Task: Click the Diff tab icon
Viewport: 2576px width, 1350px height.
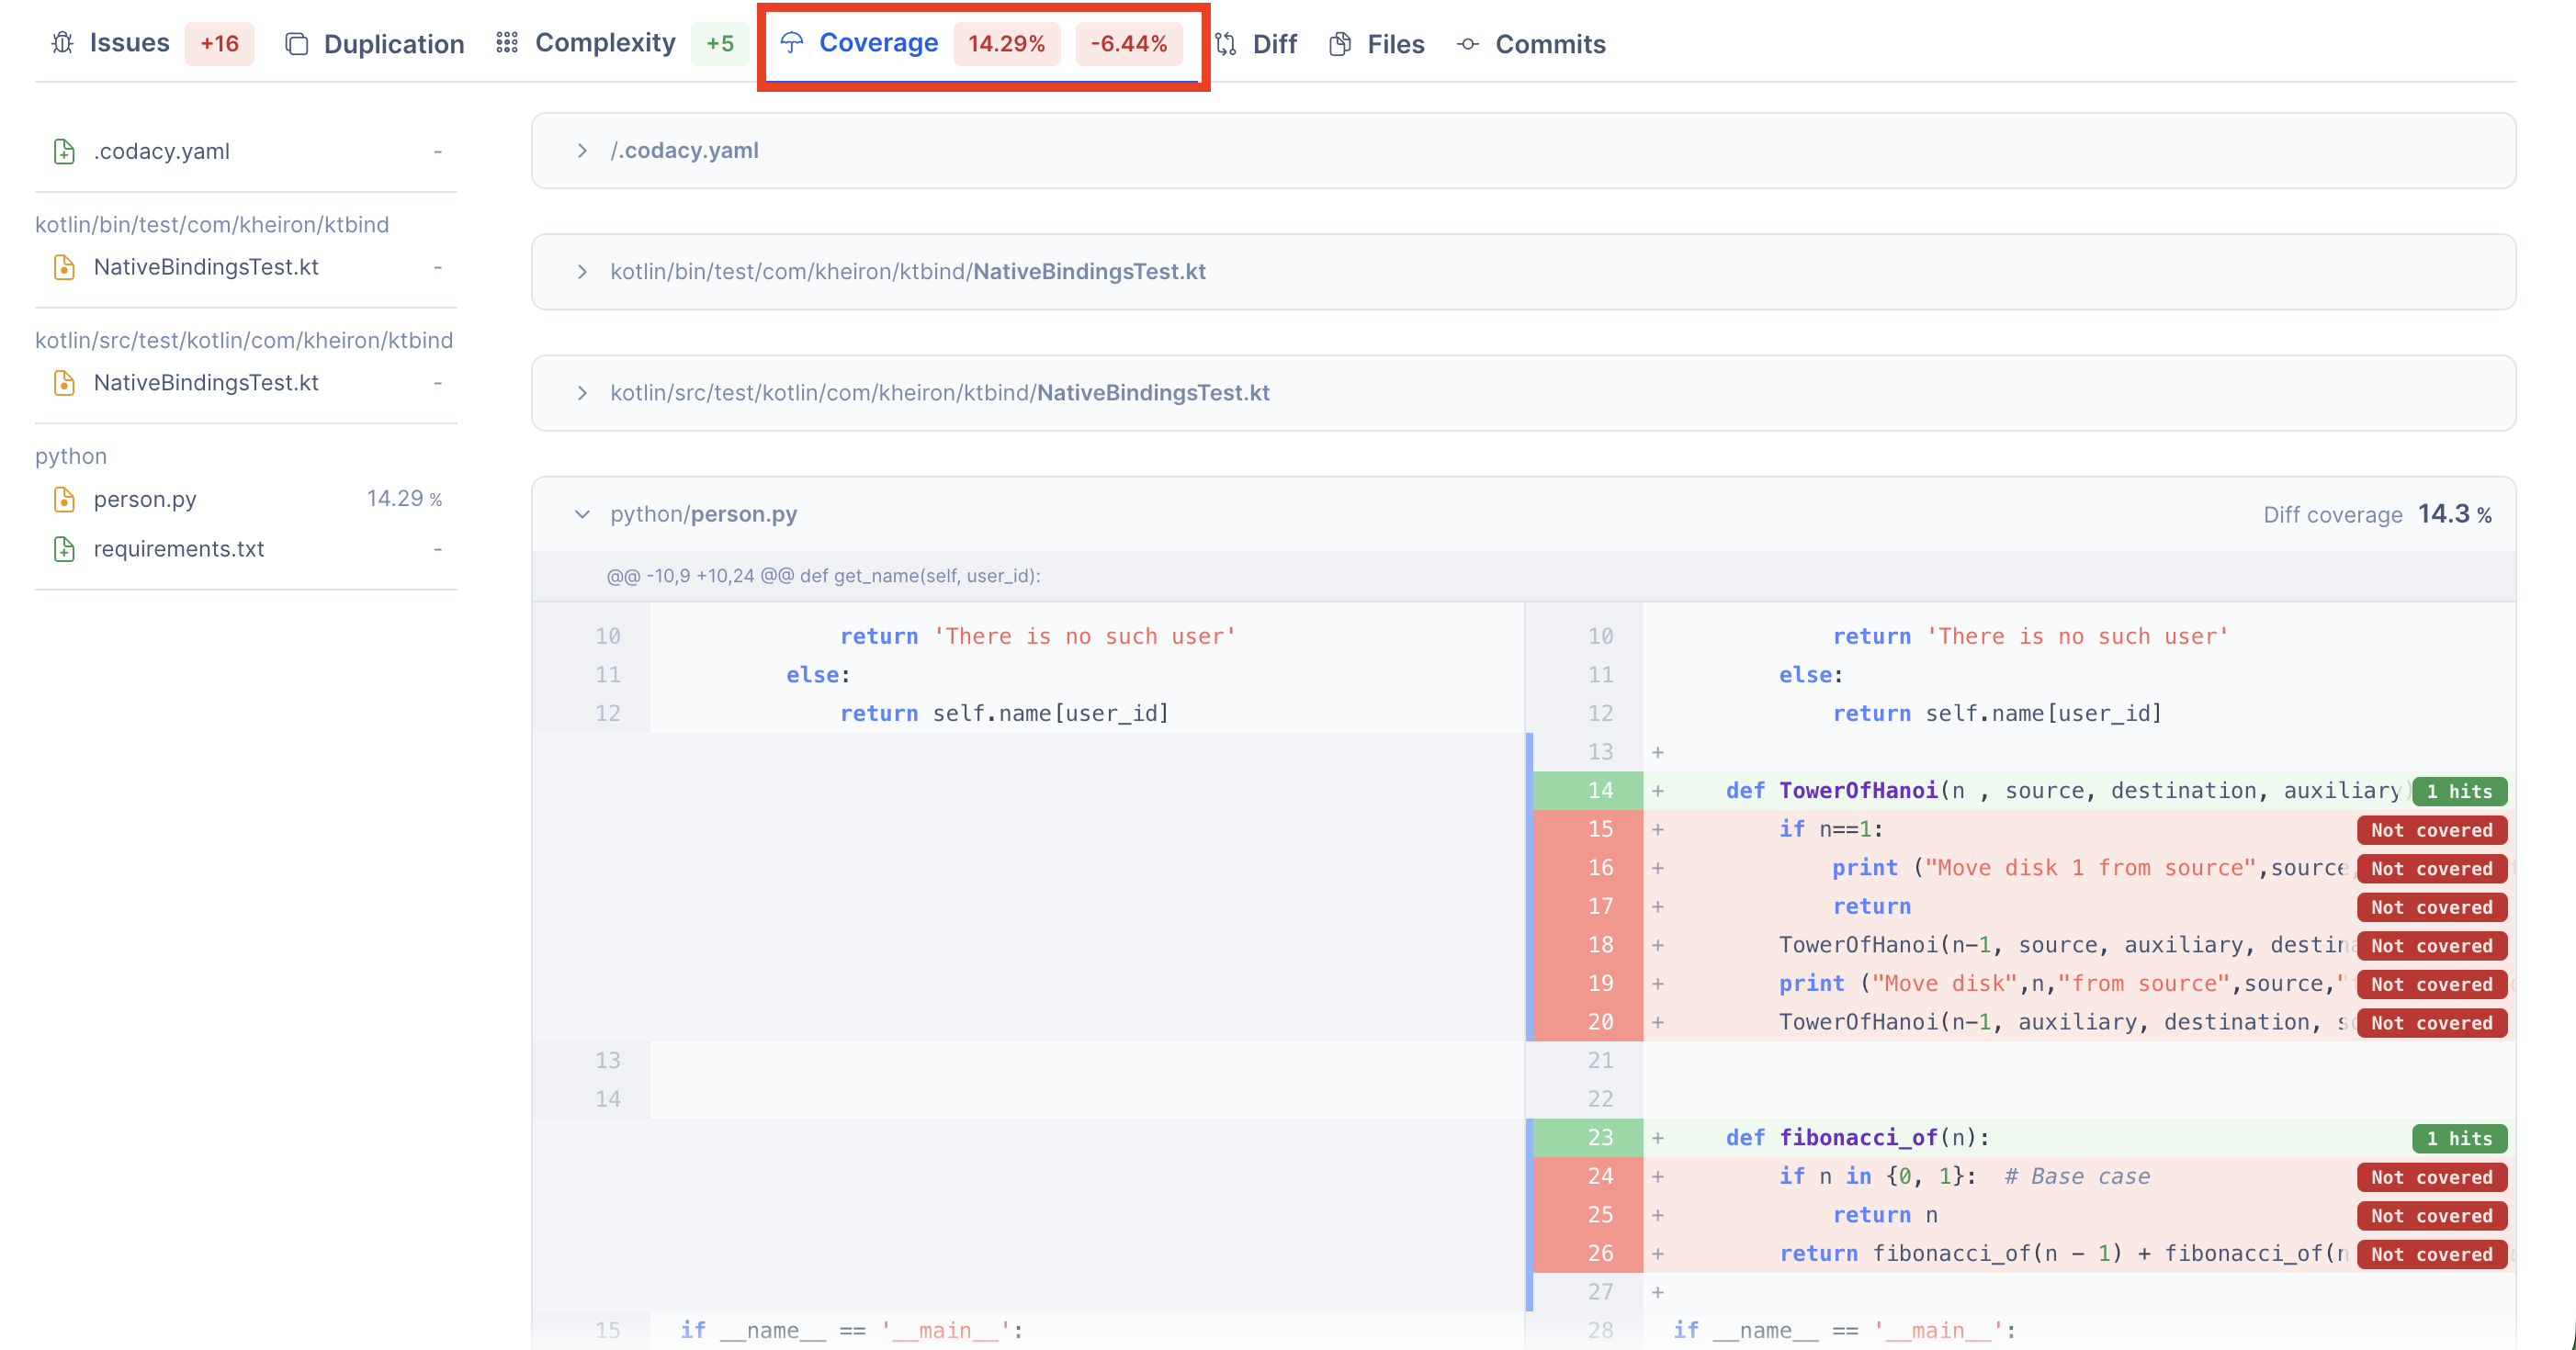Action: [1226, 44]
